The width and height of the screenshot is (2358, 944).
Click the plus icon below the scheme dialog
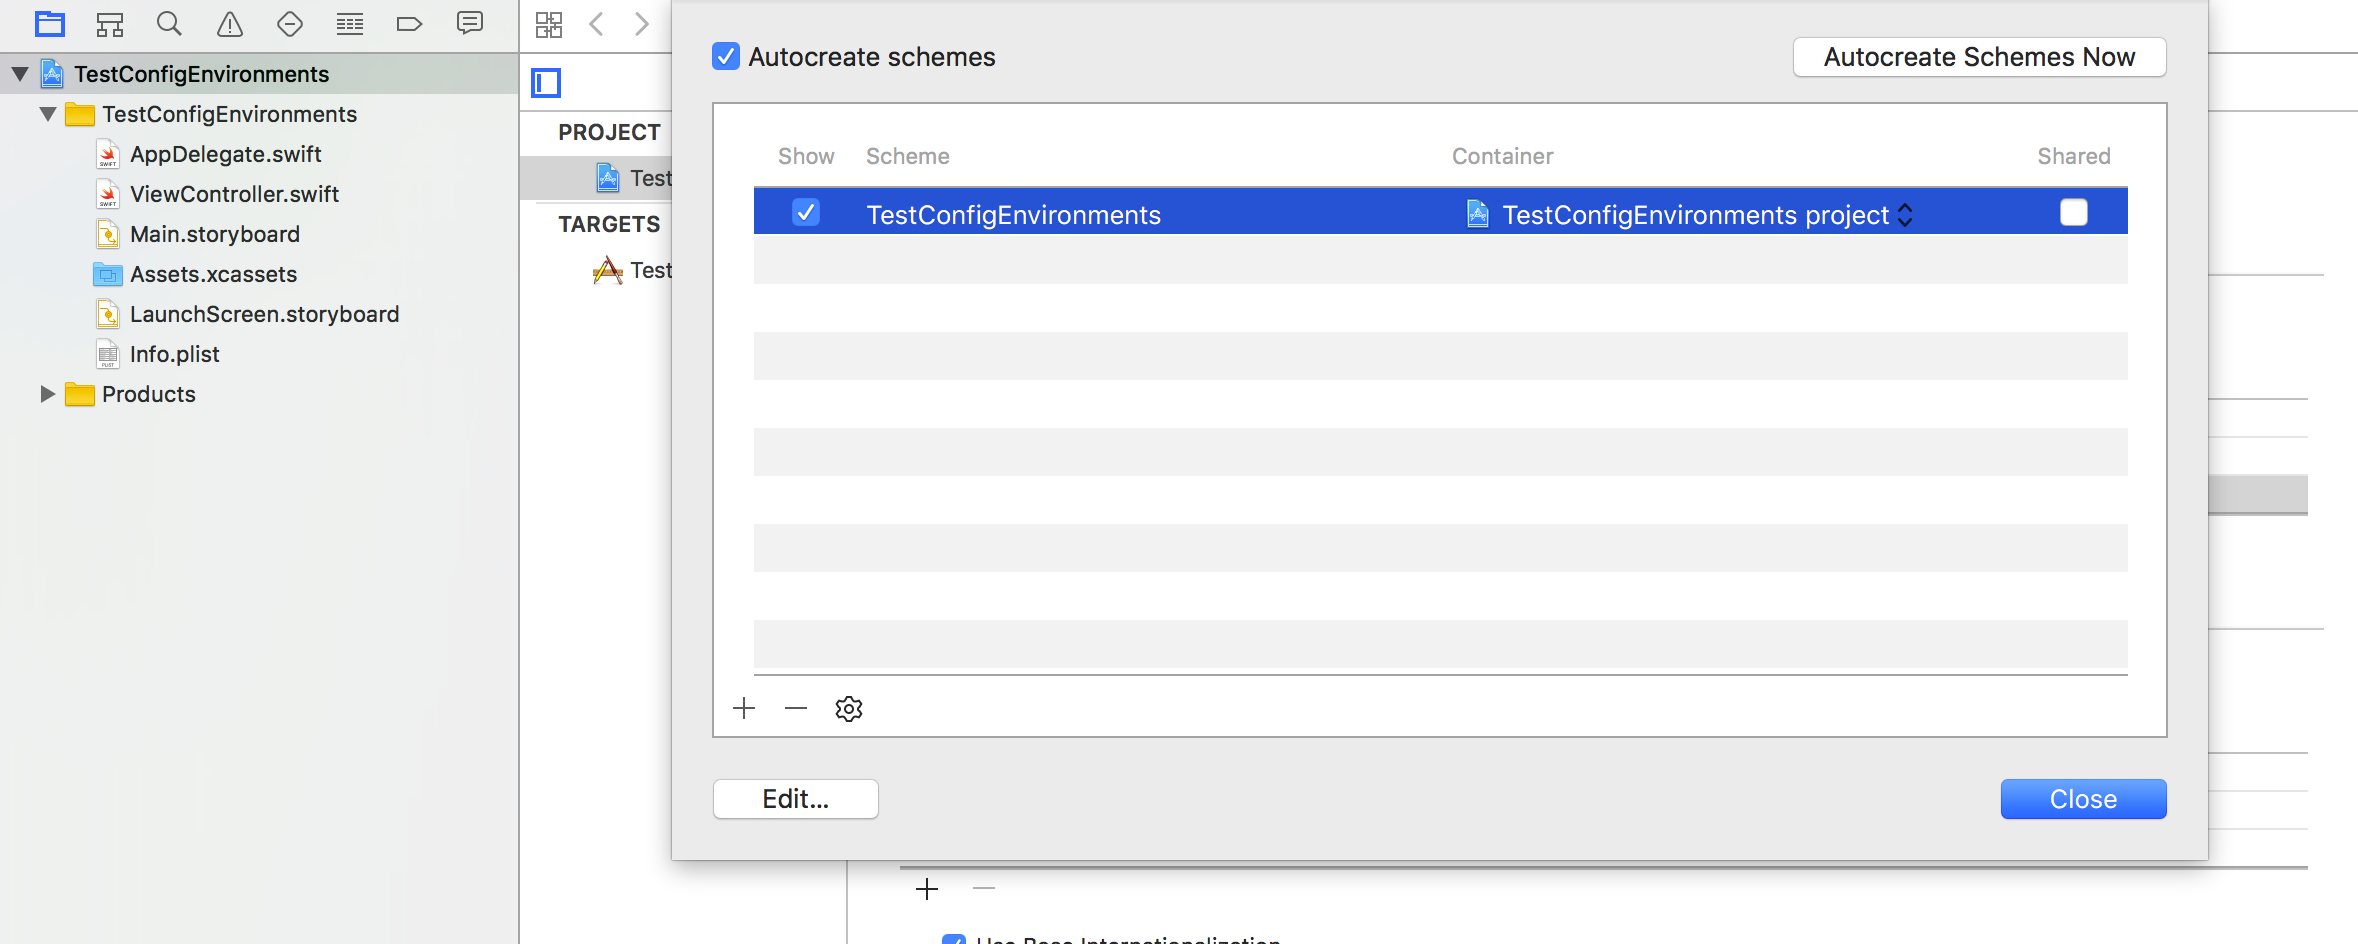(927, 889)
